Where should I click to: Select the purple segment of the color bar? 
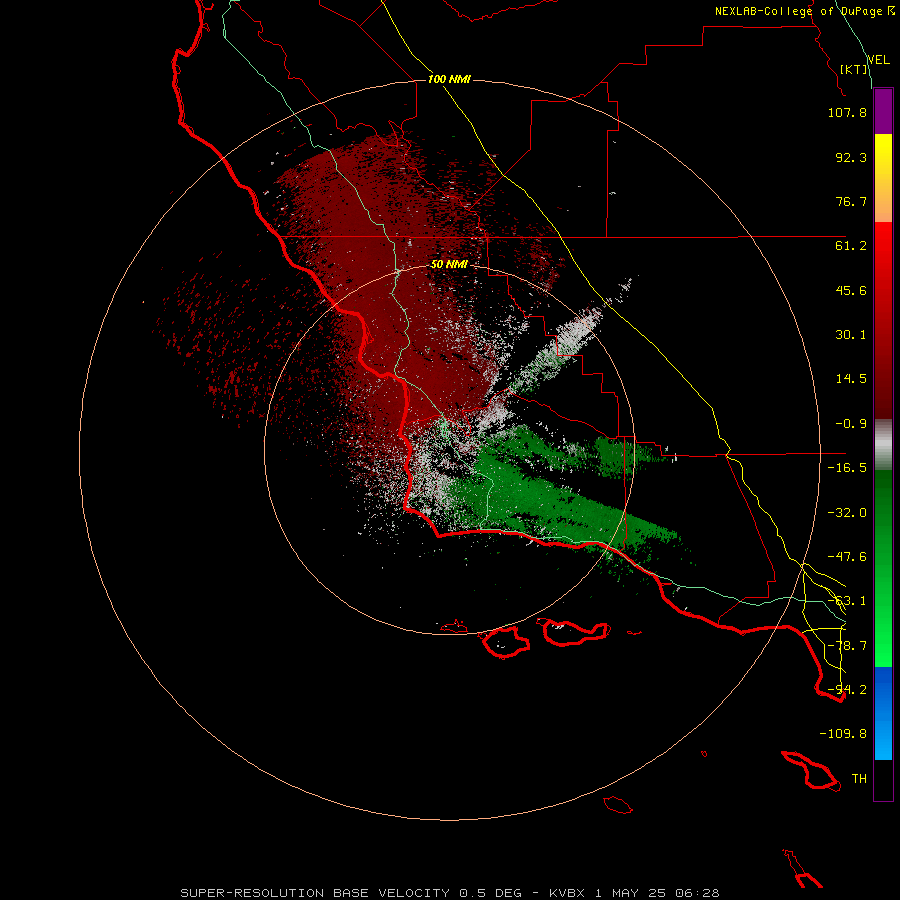[883, 112]
